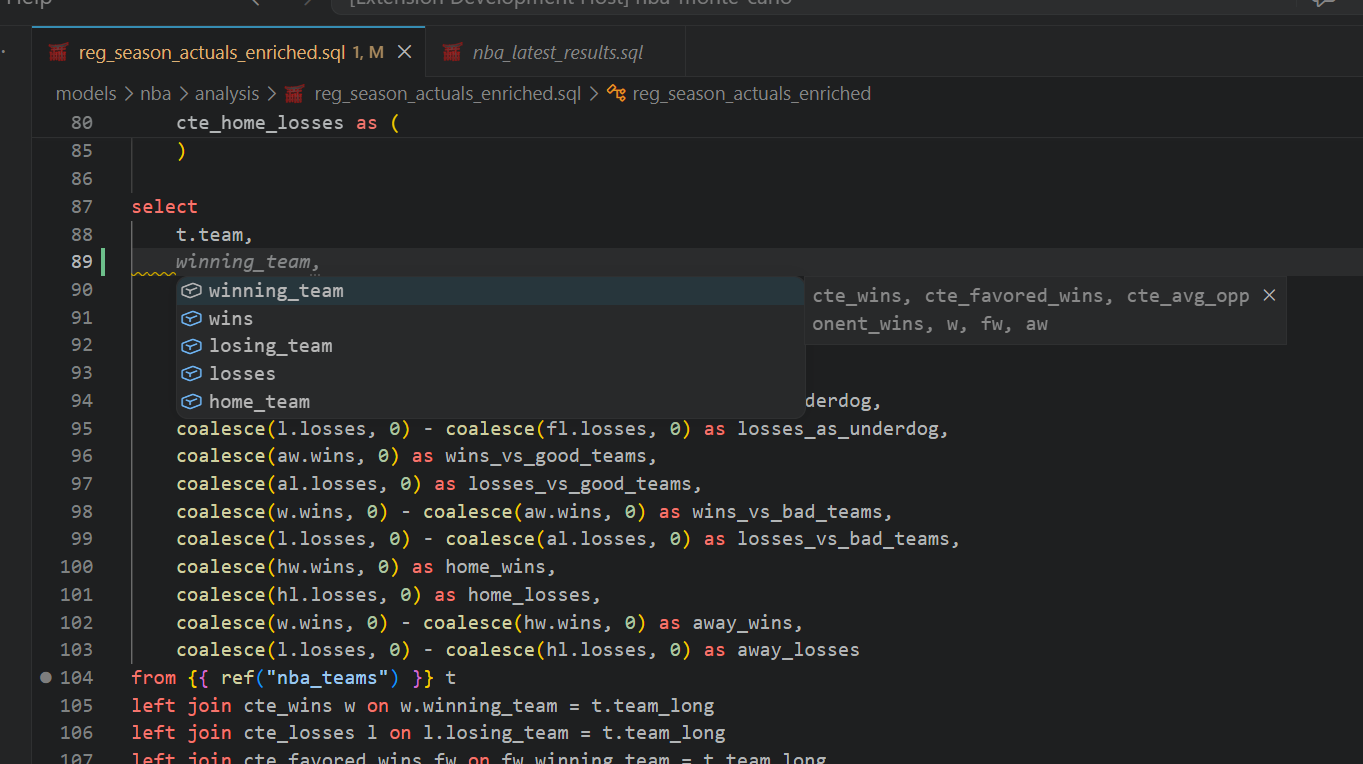Click away_losses alias on line 103
The height and width of the screenshot is (764, 1363).
798,650
